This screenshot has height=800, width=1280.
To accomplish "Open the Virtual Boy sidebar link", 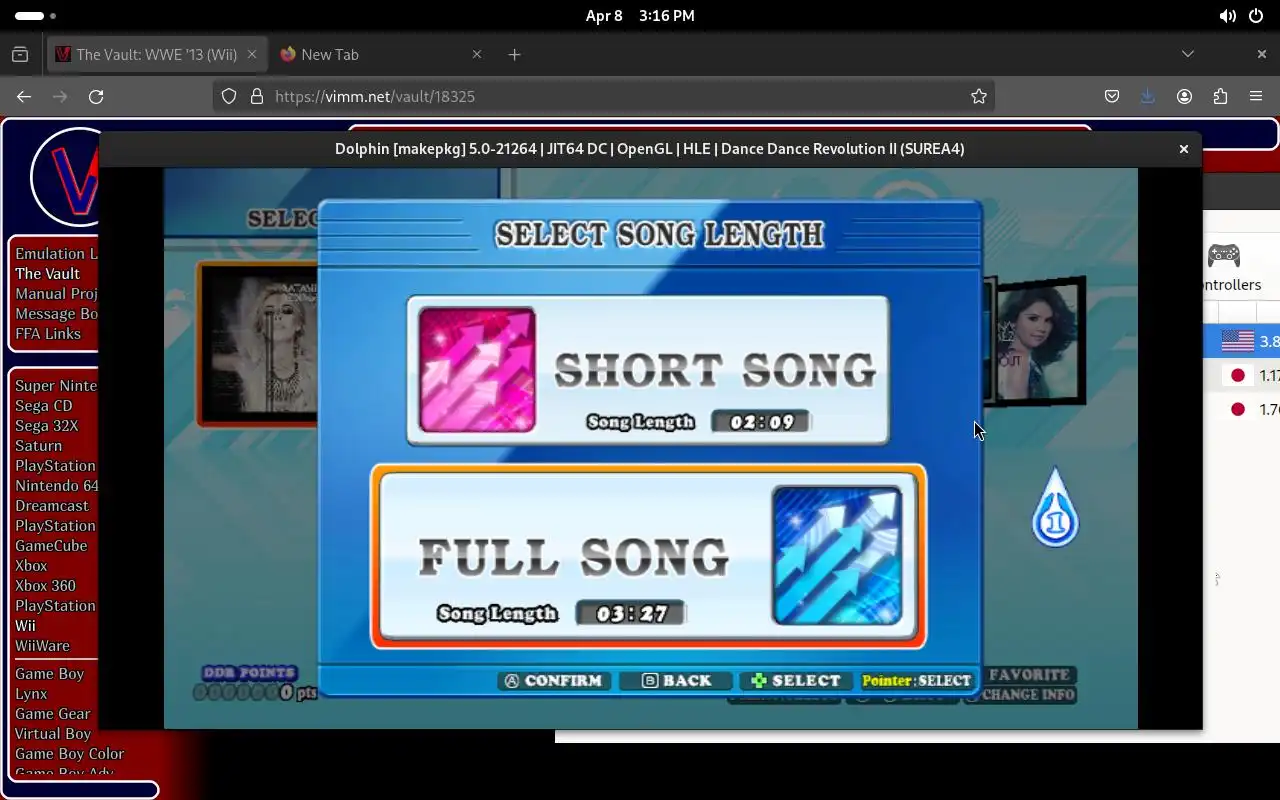I will click(52, 733).
